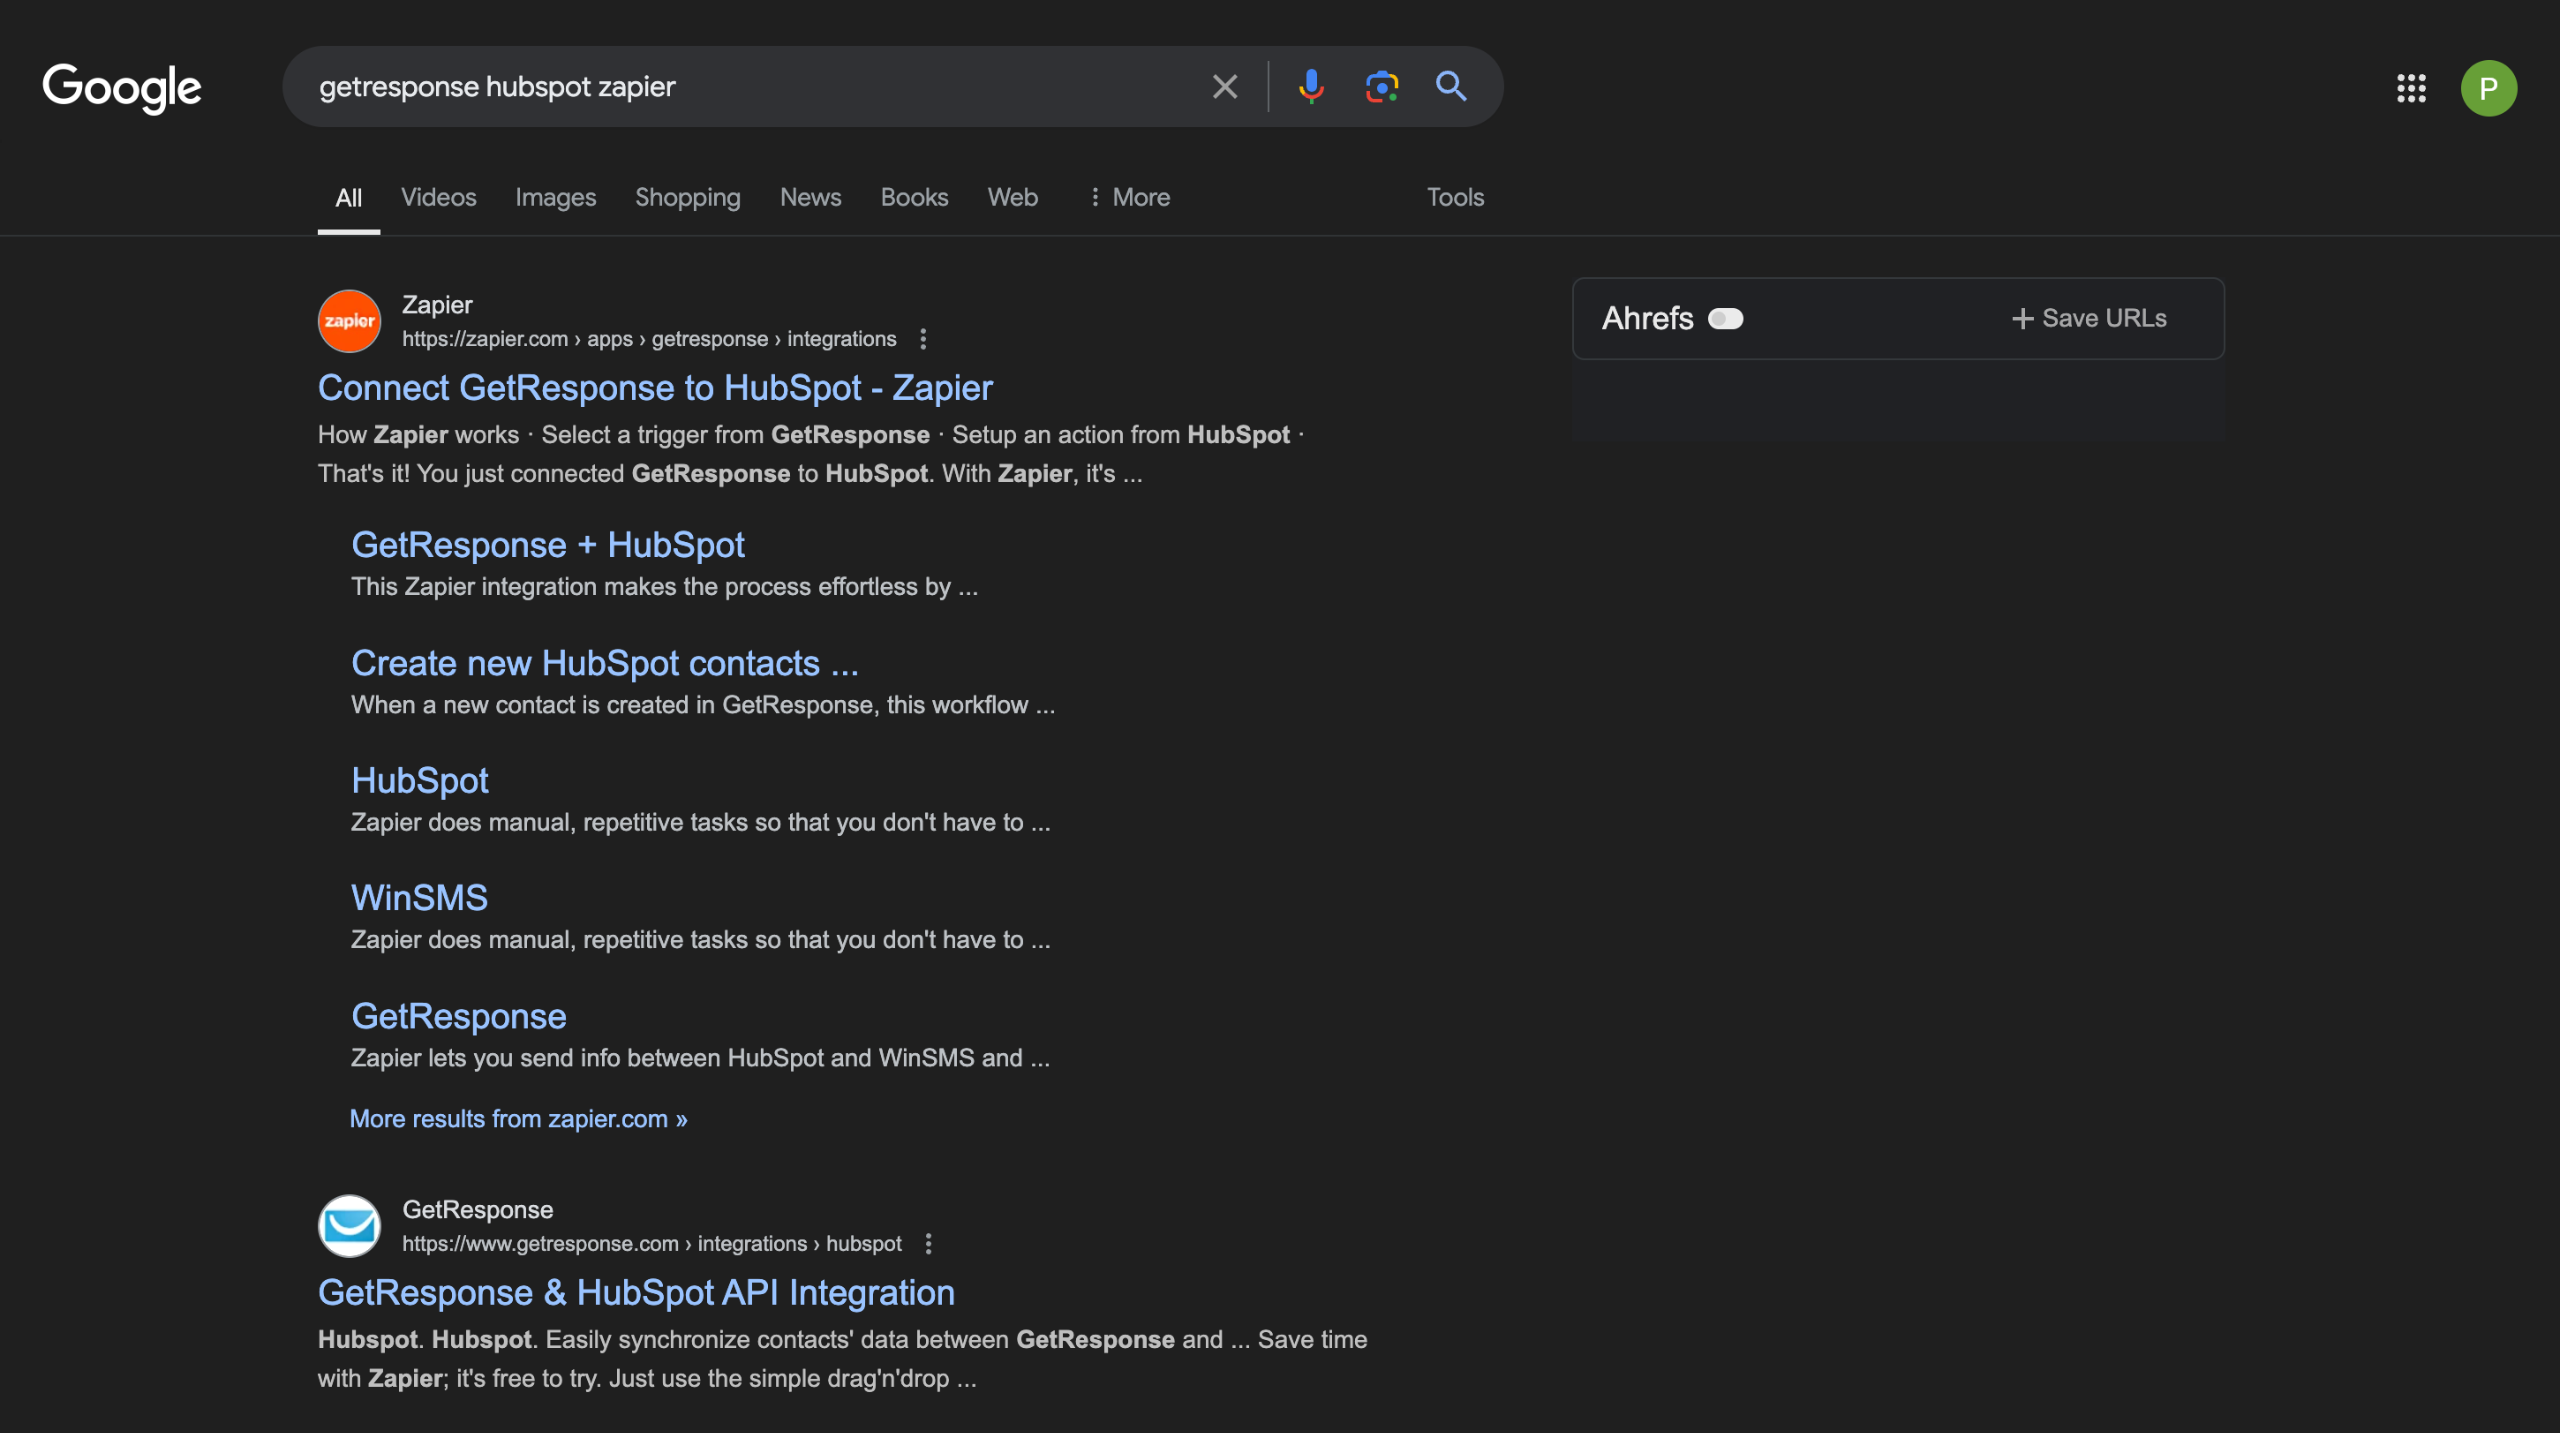Switch to the Images tab
Viewport: 2560px width, 1433px height.
[555, 197]
